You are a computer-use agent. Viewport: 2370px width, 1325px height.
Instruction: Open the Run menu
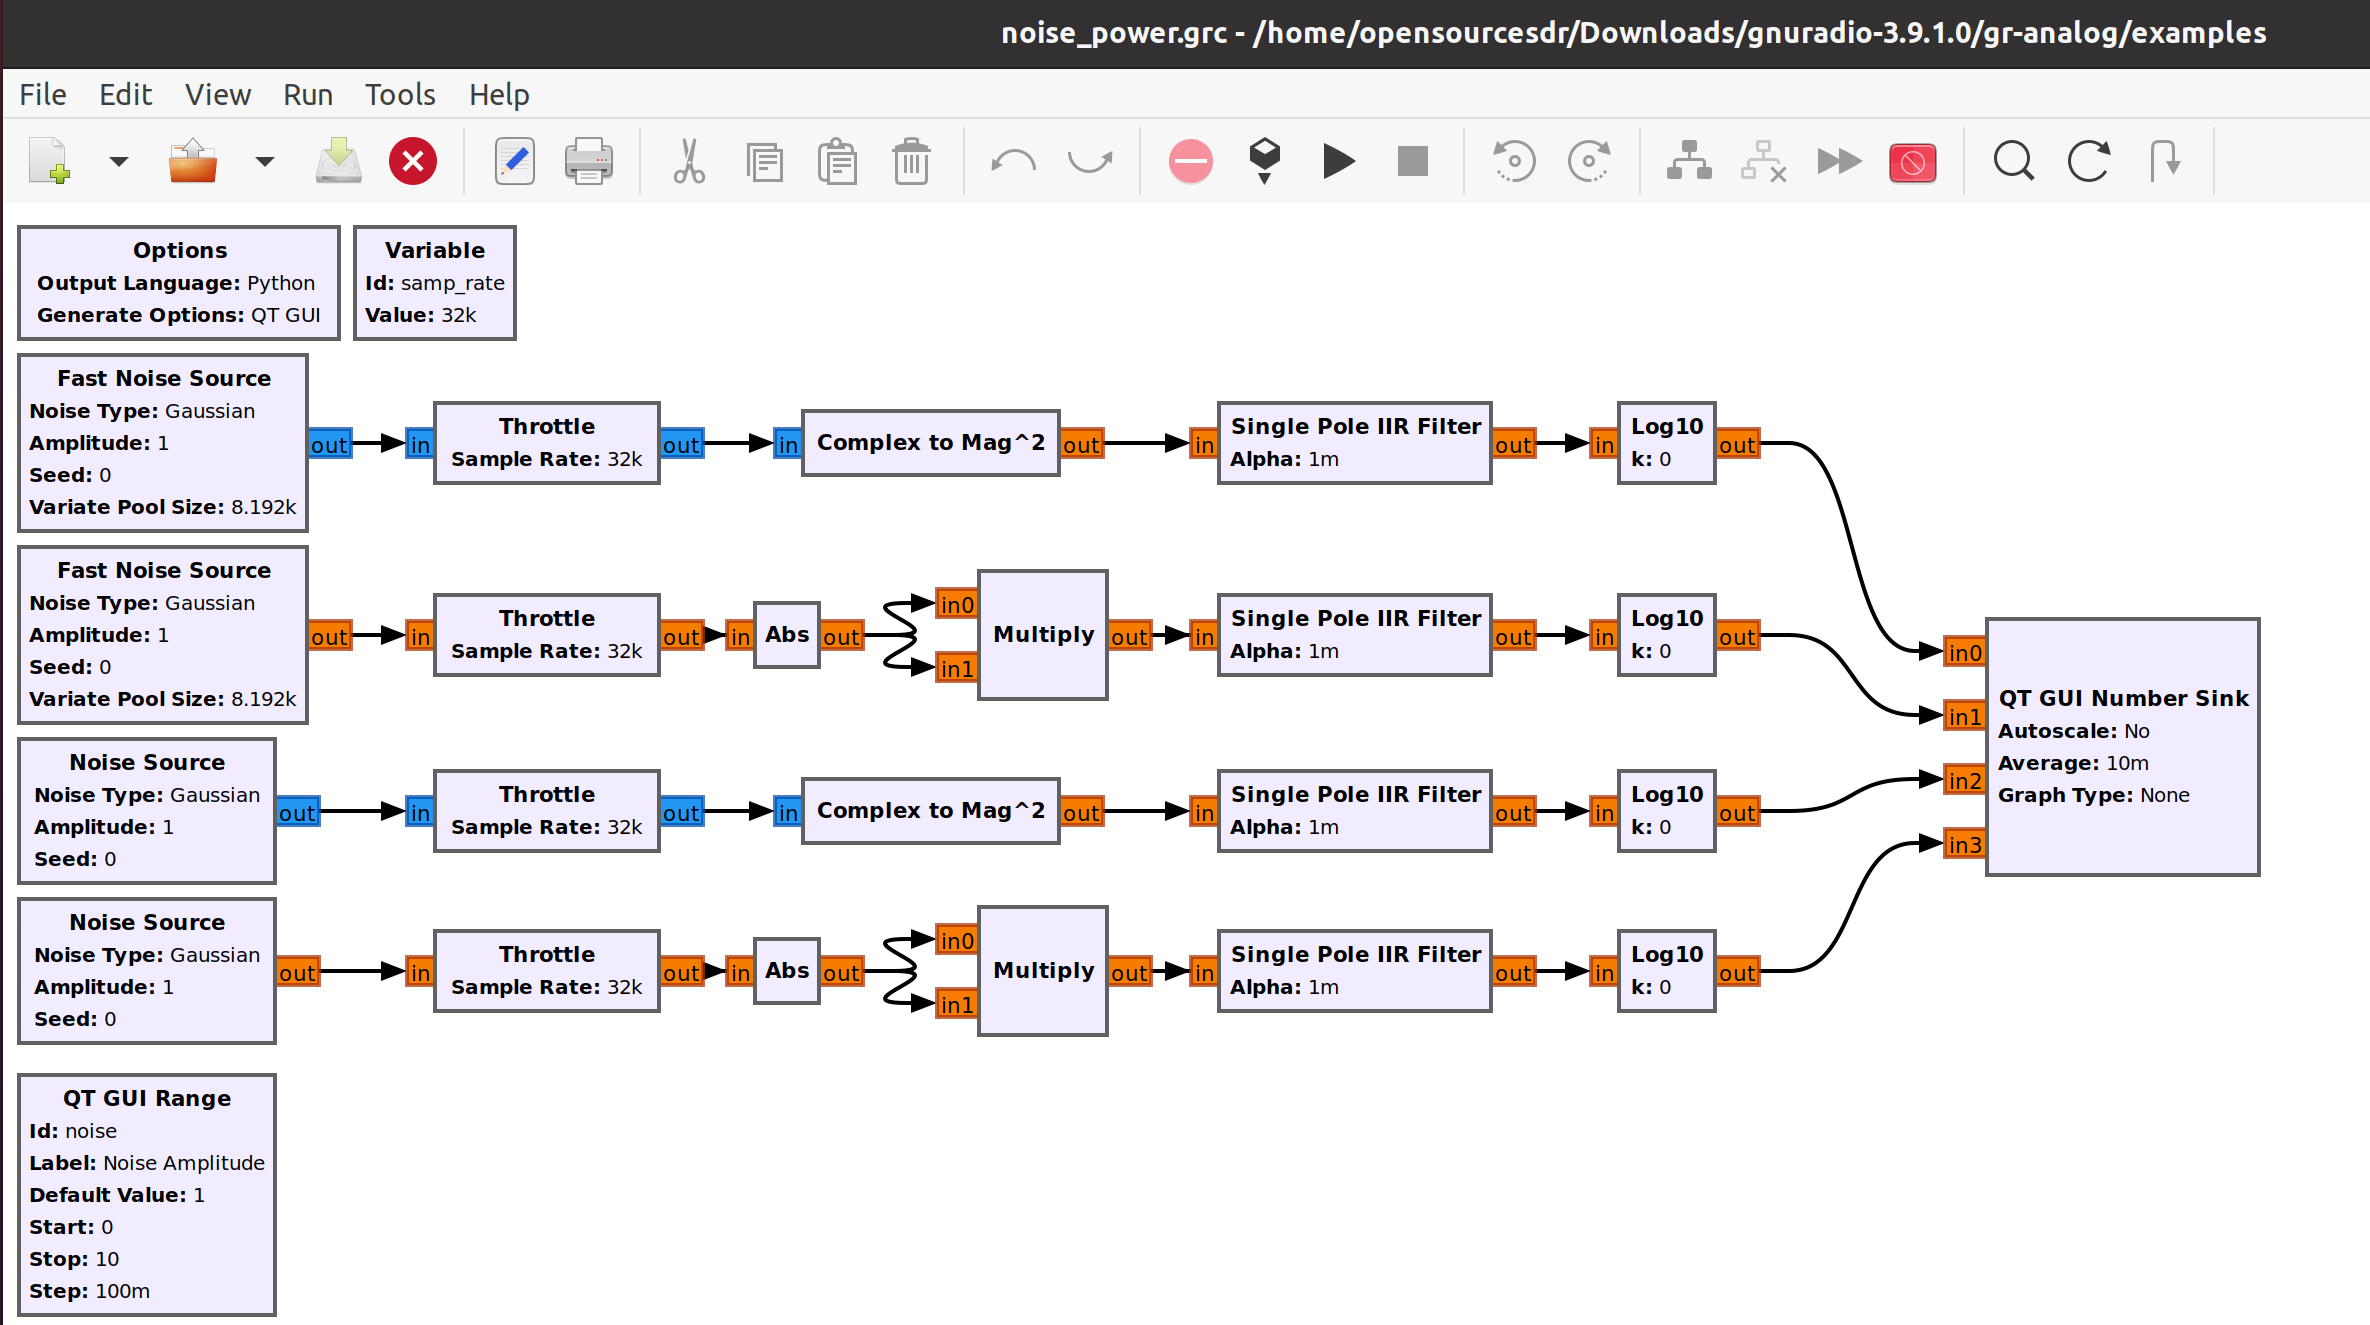coord(307,95)
